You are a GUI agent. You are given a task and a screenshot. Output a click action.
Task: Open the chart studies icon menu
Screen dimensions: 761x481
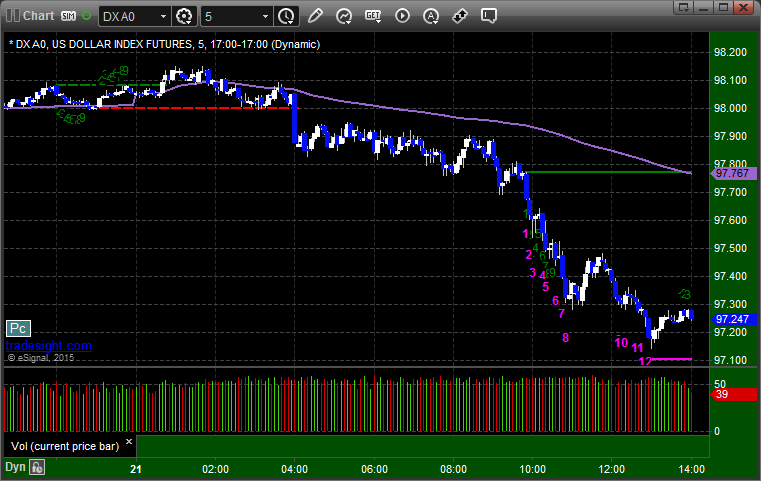click(x=344, y=17)
